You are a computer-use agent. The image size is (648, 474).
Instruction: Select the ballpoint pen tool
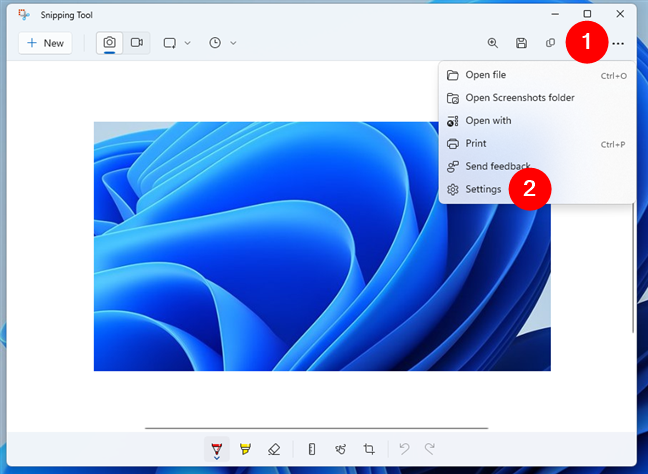tap(217, 449)
